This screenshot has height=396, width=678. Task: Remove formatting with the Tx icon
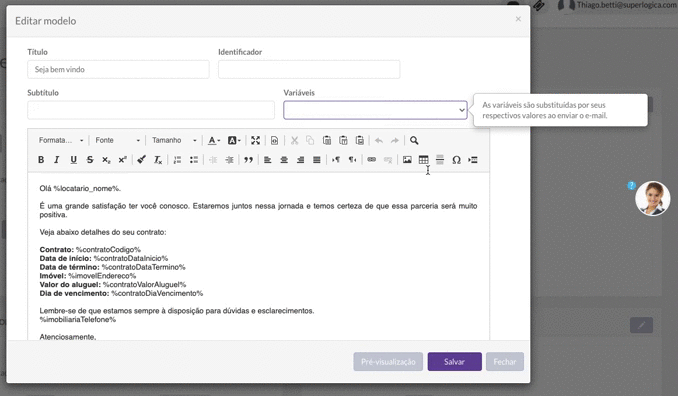point(158,160)
